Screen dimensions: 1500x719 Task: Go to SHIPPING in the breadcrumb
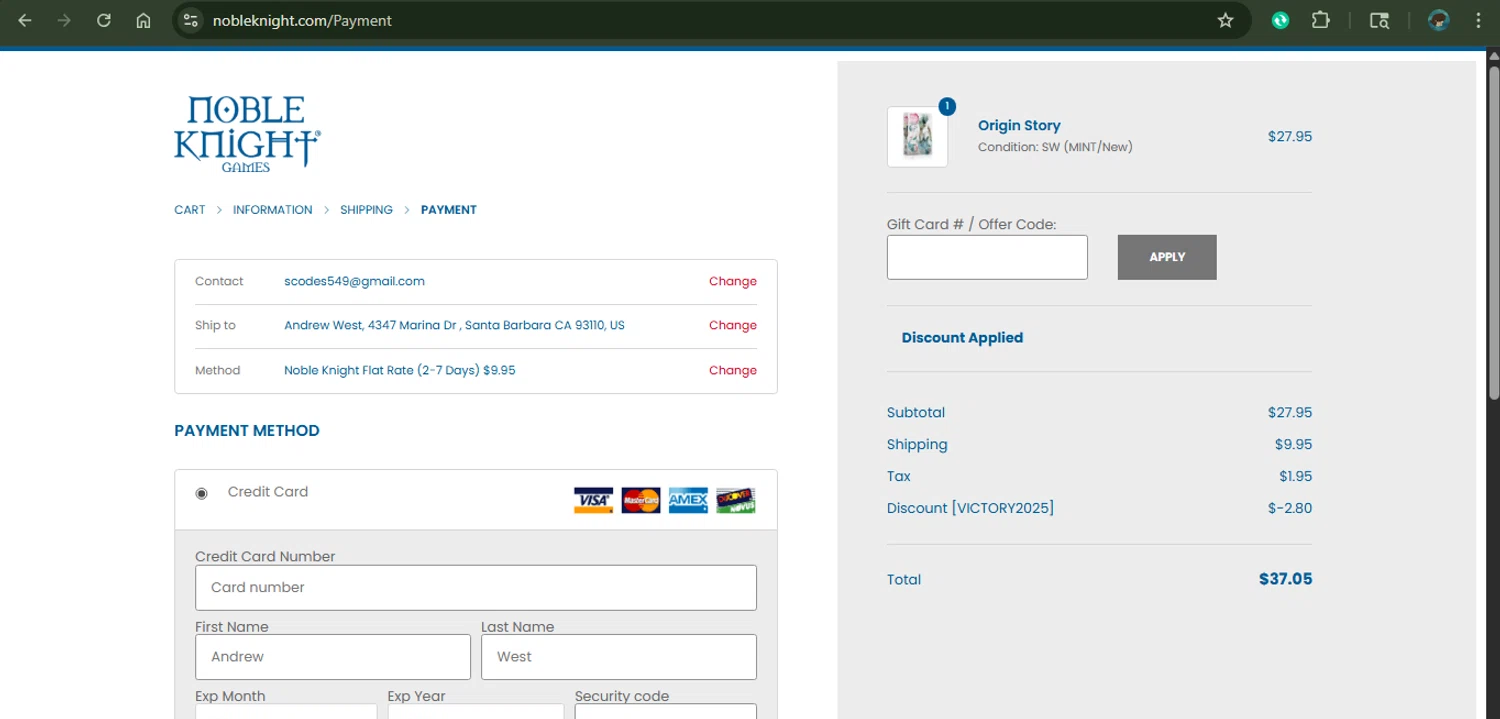click(366, 210)
